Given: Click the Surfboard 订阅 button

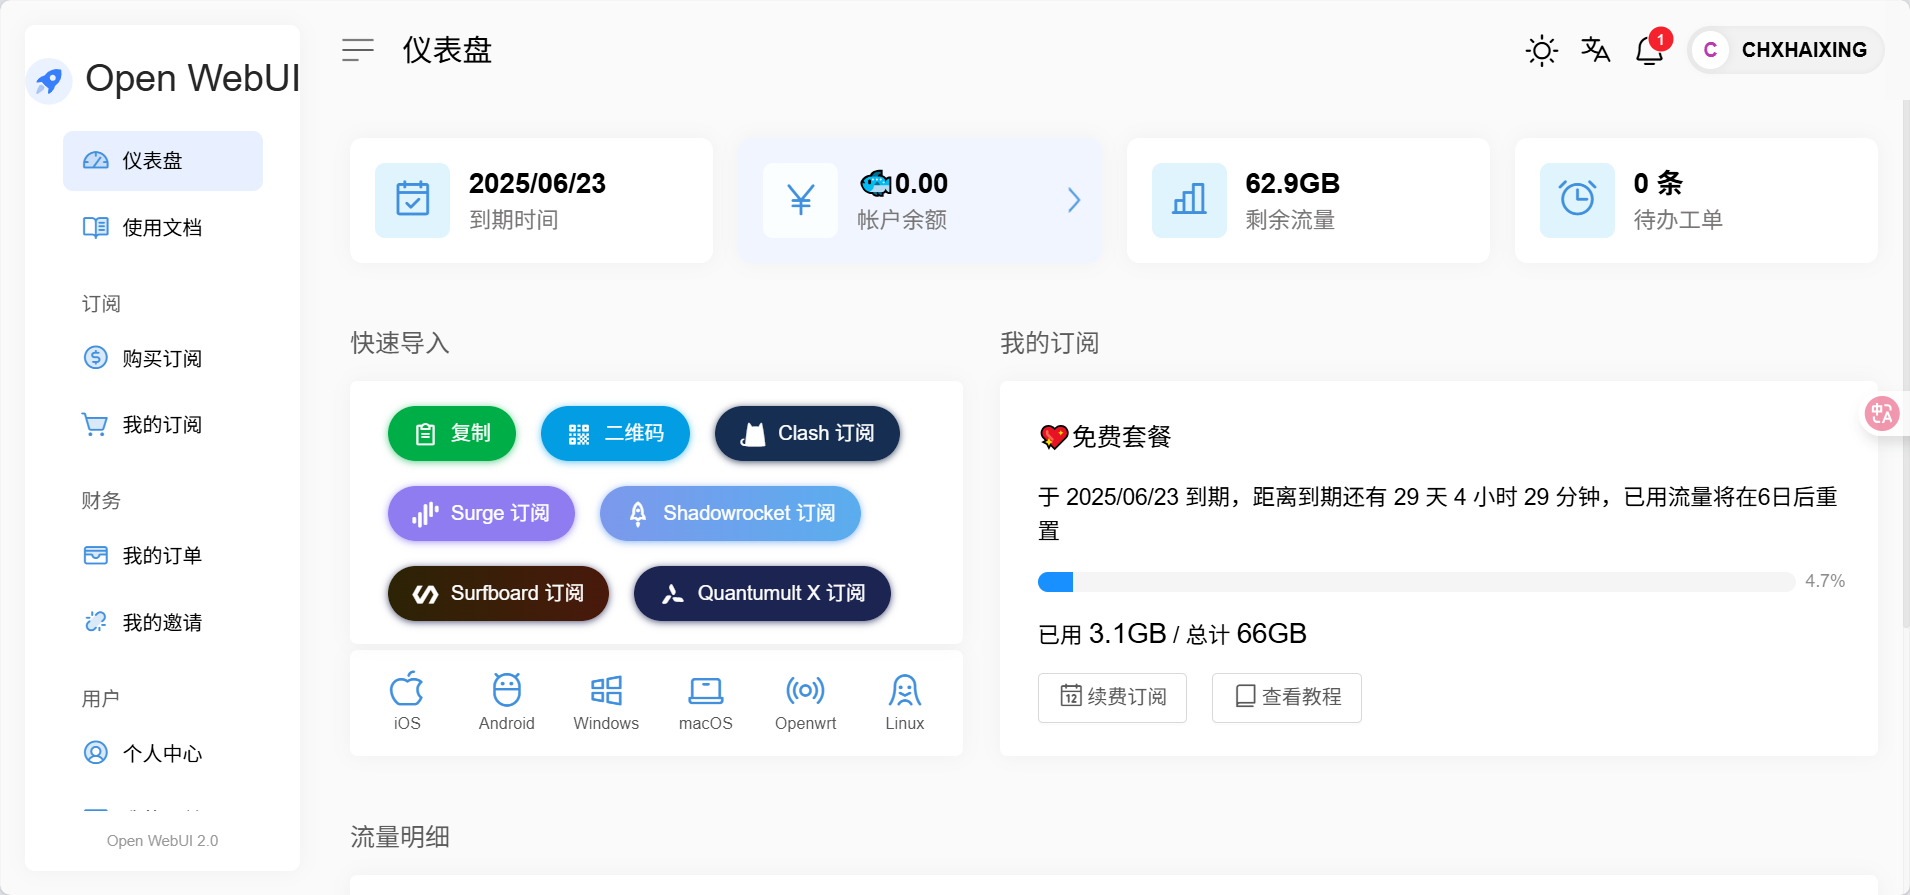Looking at the screenshot, I should click(x=498, y=593).
